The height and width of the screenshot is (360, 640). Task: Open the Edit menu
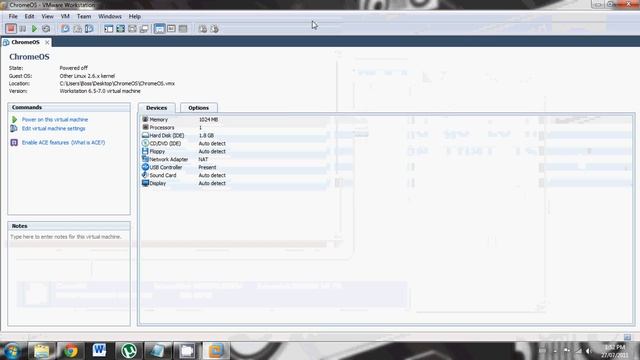29,16
